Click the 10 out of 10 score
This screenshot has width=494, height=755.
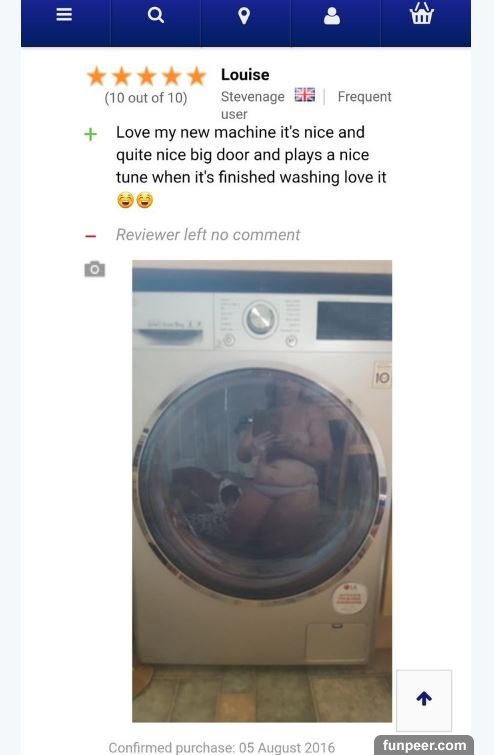(146, 98)
